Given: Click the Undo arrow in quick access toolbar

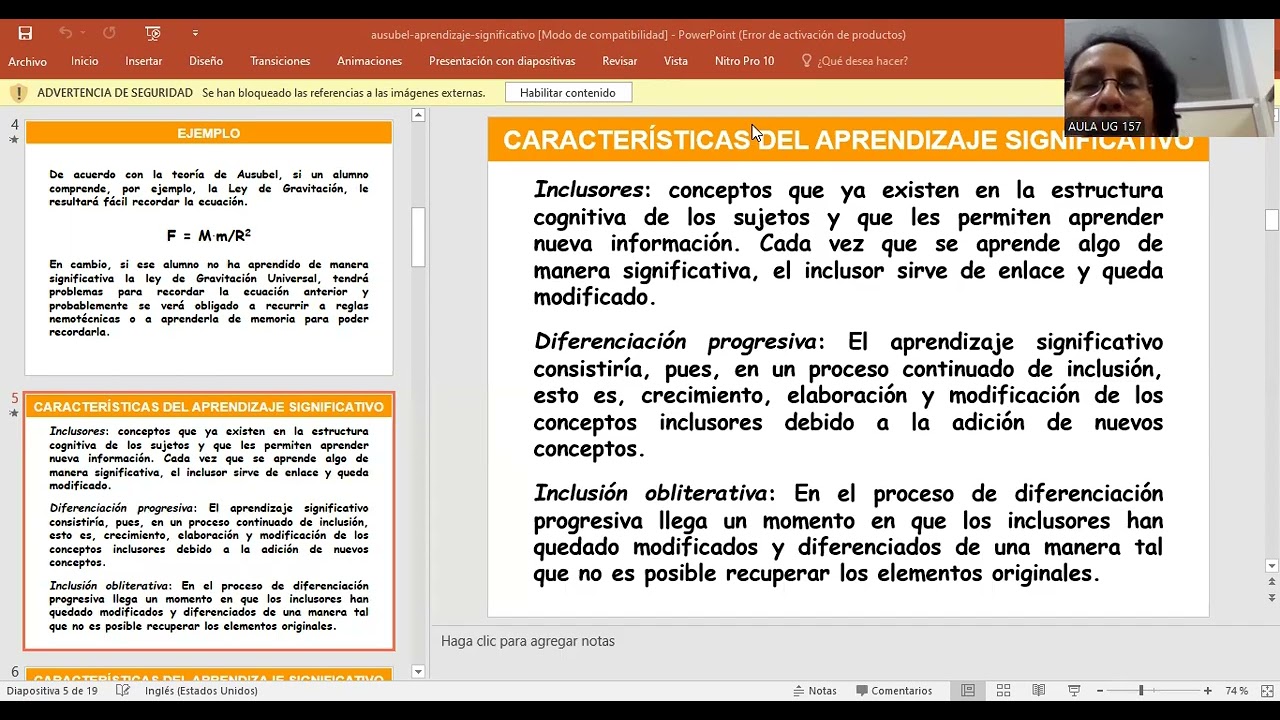Looking at the screenshot, I should coord(65,33).
